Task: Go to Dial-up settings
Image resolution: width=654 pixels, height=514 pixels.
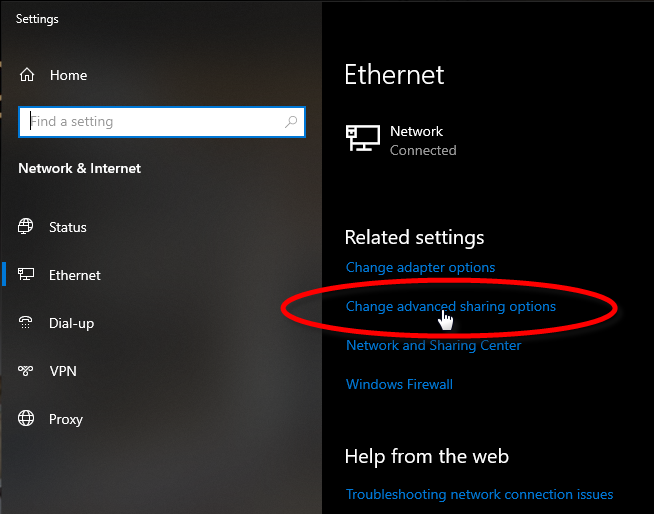Action: (x=72, y=323)
